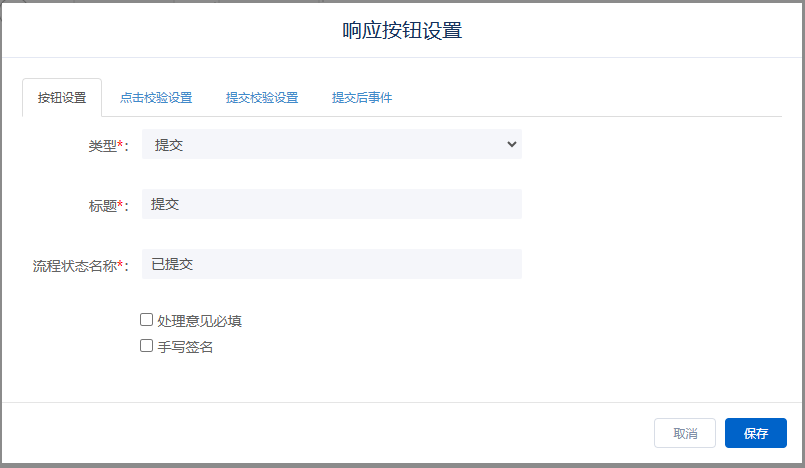The image size is (805, 468).
Task: Click the 流程状态名称 field label
Action: (74, 266)
